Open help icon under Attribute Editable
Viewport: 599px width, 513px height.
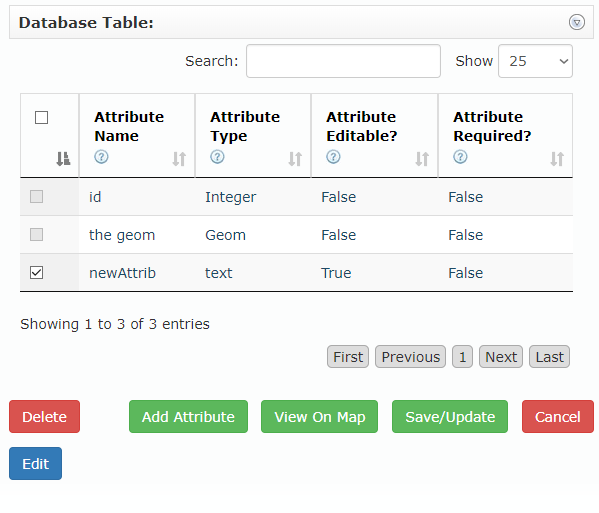[x=333, y=157]
